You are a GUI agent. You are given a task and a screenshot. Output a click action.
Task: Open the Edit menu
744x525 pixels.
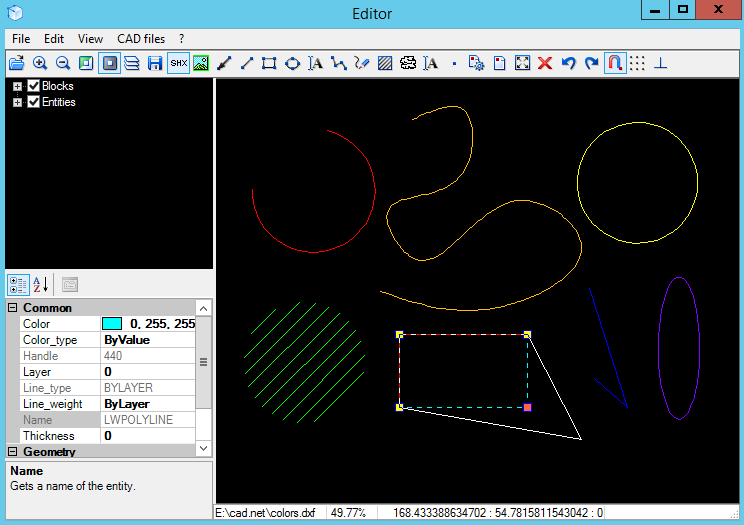coord(54,39)
